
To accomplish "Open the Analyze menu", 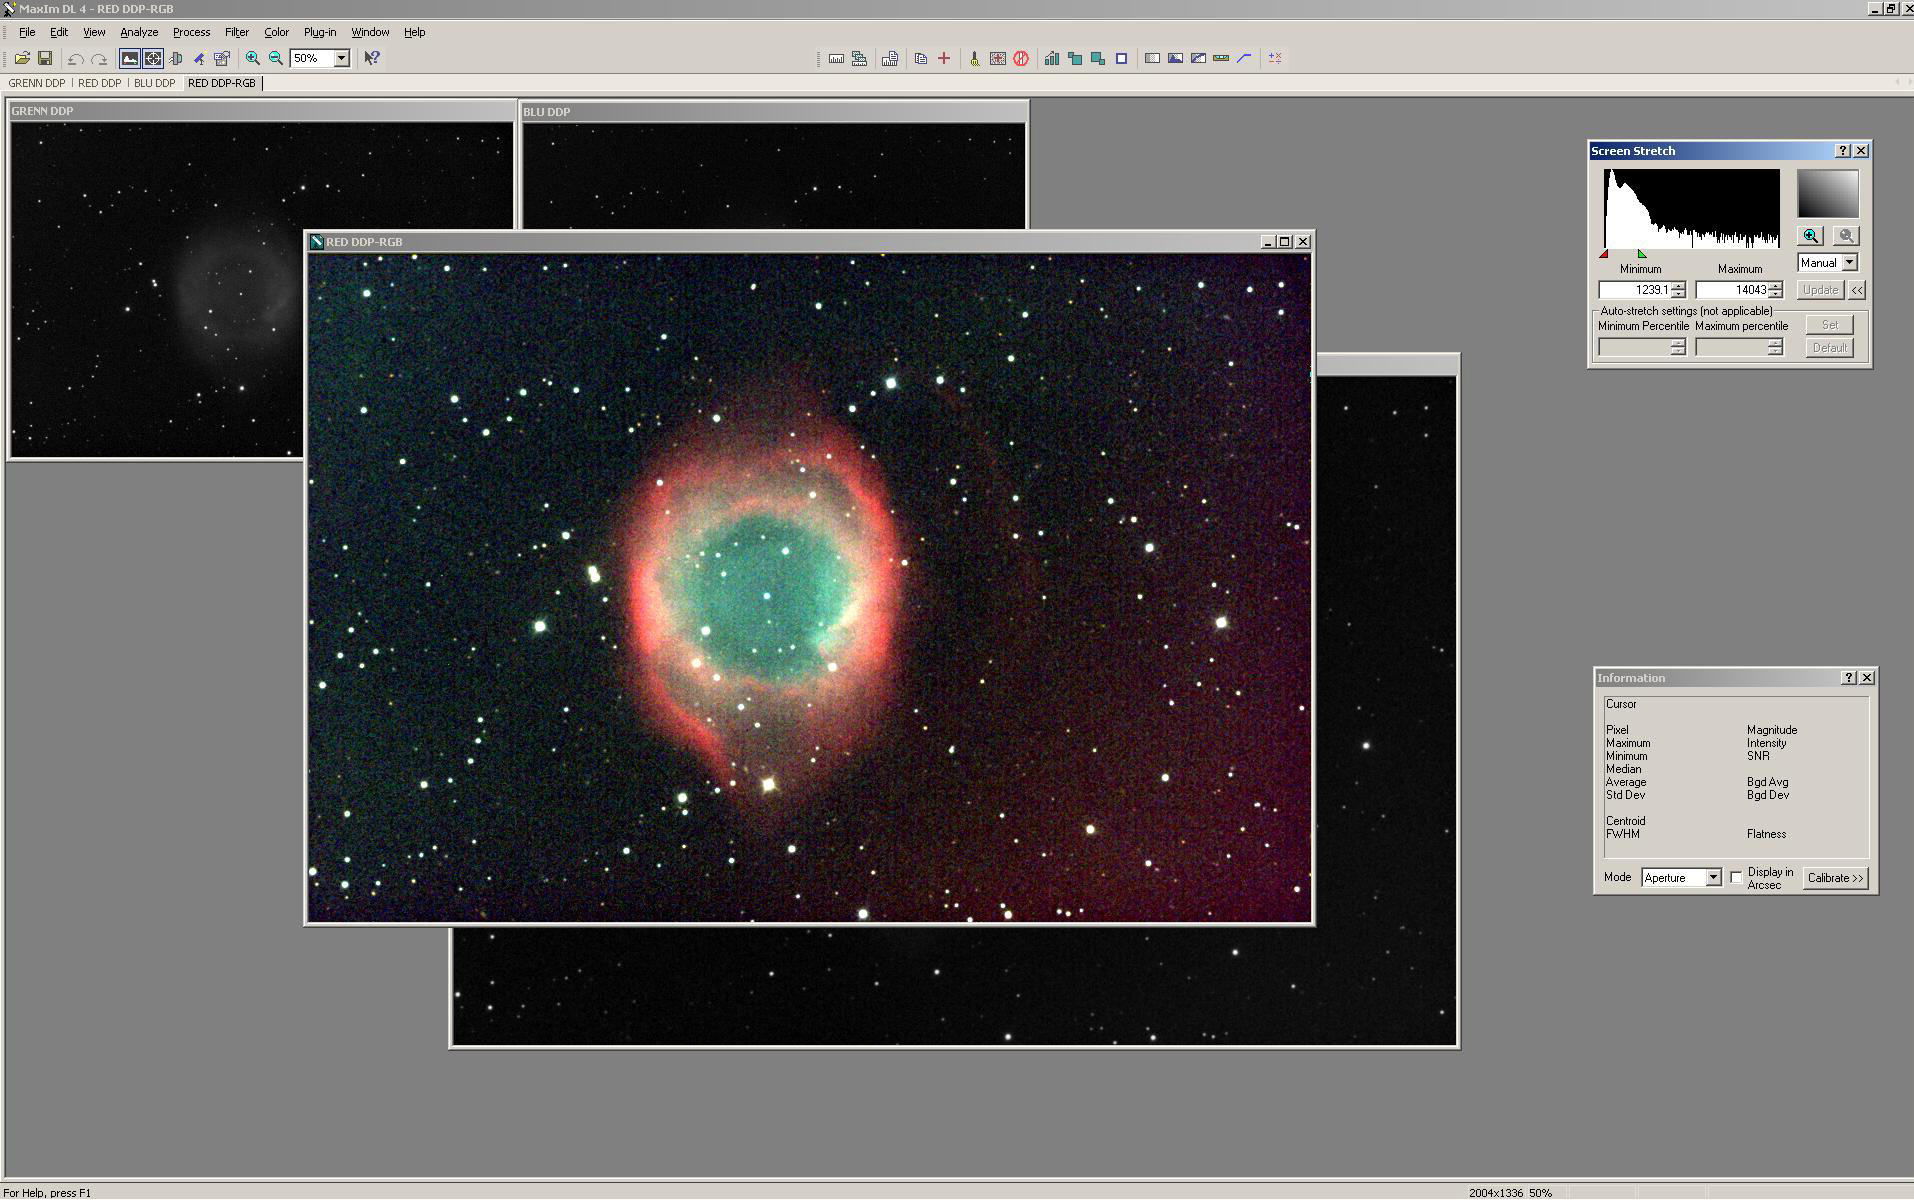I will click(139, 32).
